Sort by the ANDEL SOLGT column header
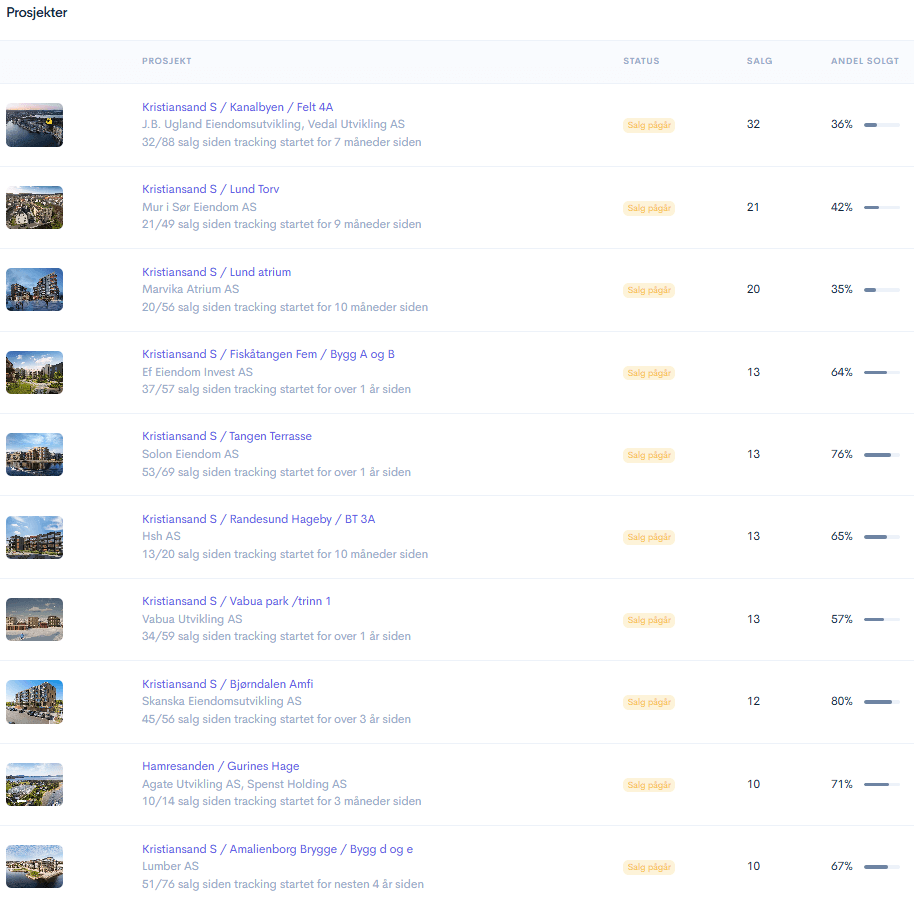Screen dimensions: 914x902 [x=865, y=61]
